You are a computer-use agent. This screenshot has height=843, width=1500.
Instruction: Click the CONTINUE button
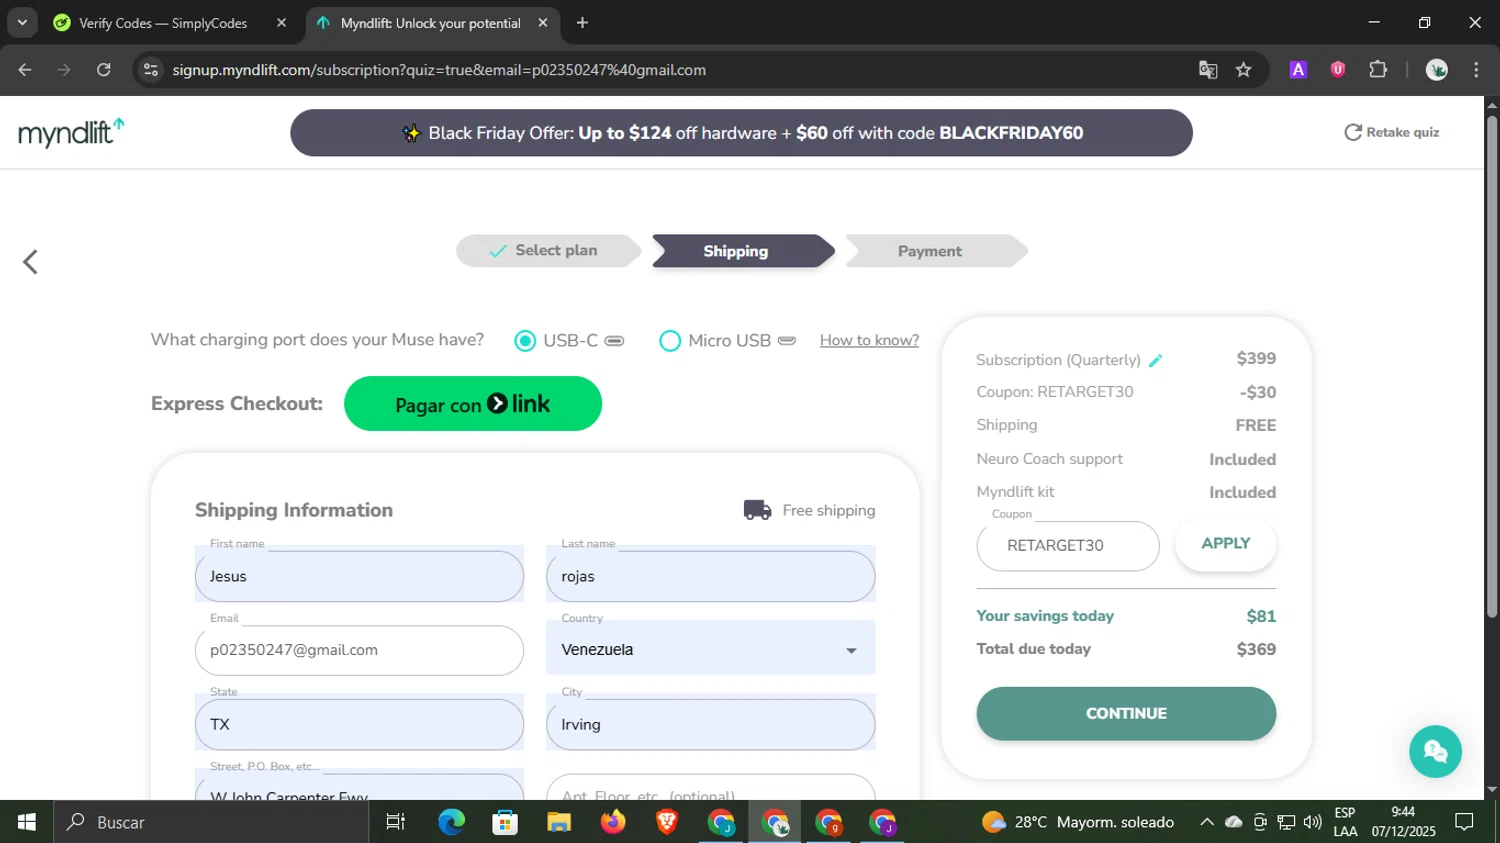[1126, 714]
